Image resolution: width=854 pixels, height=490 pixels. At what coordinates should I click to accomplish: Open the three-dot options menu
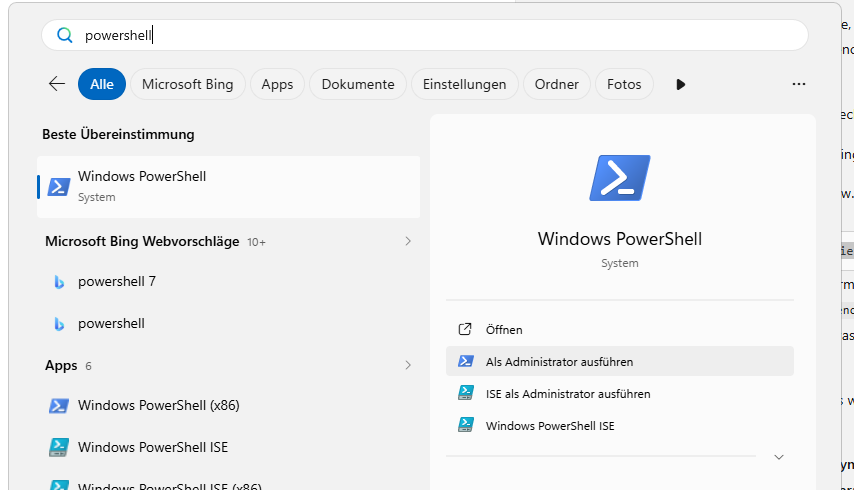coord(798,84)
